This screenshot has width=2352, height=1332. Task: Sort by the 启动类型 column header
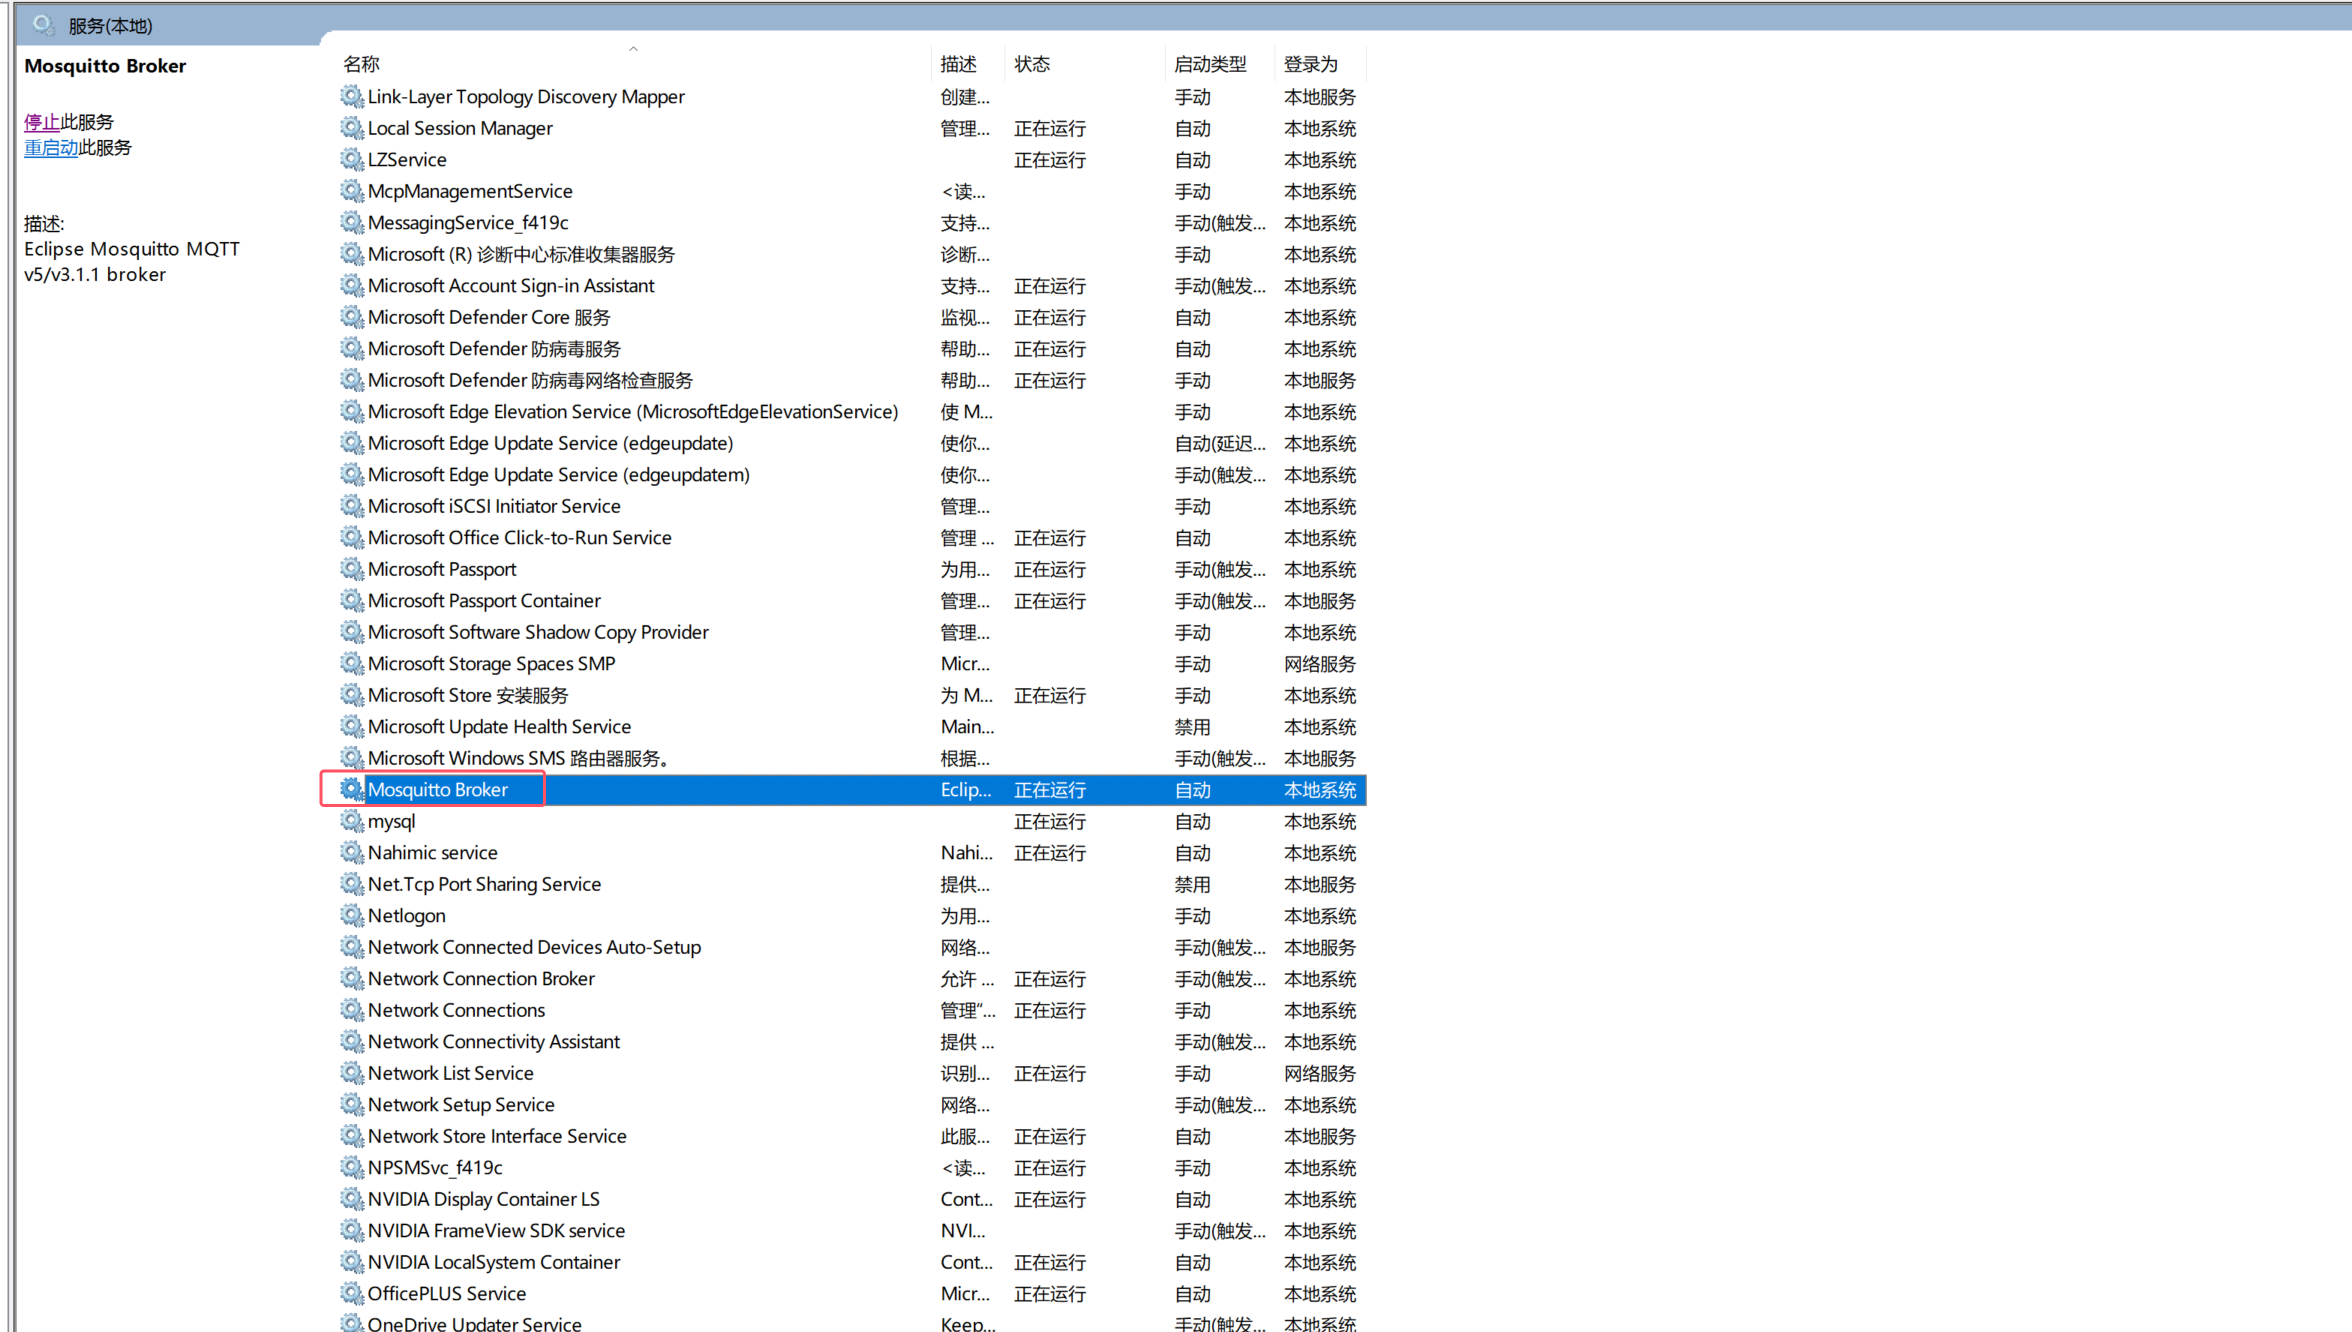(1210, 64)
